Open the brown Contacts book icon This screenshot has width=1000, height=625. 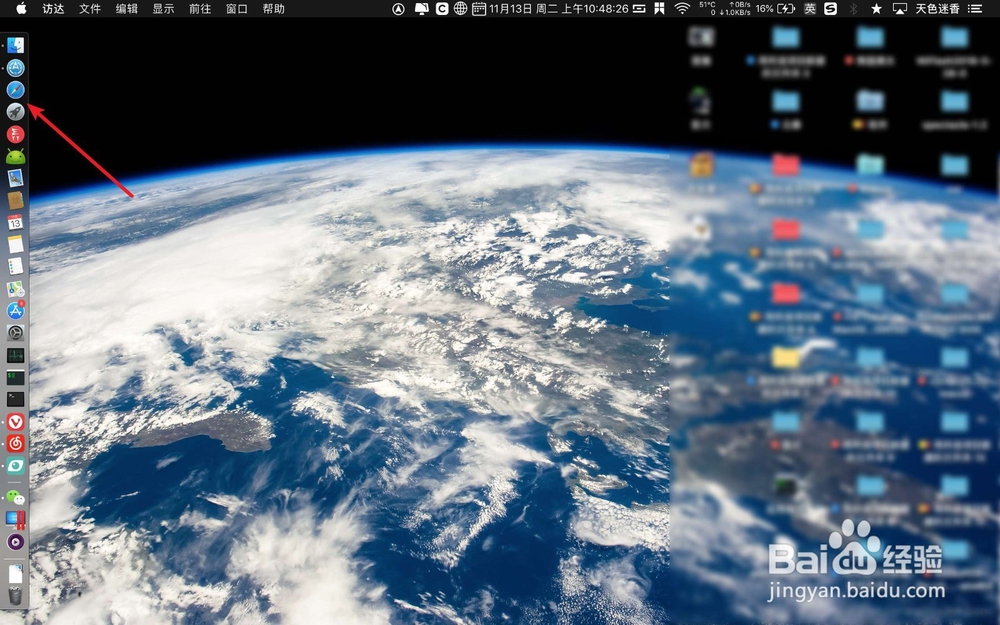point(15,200)
